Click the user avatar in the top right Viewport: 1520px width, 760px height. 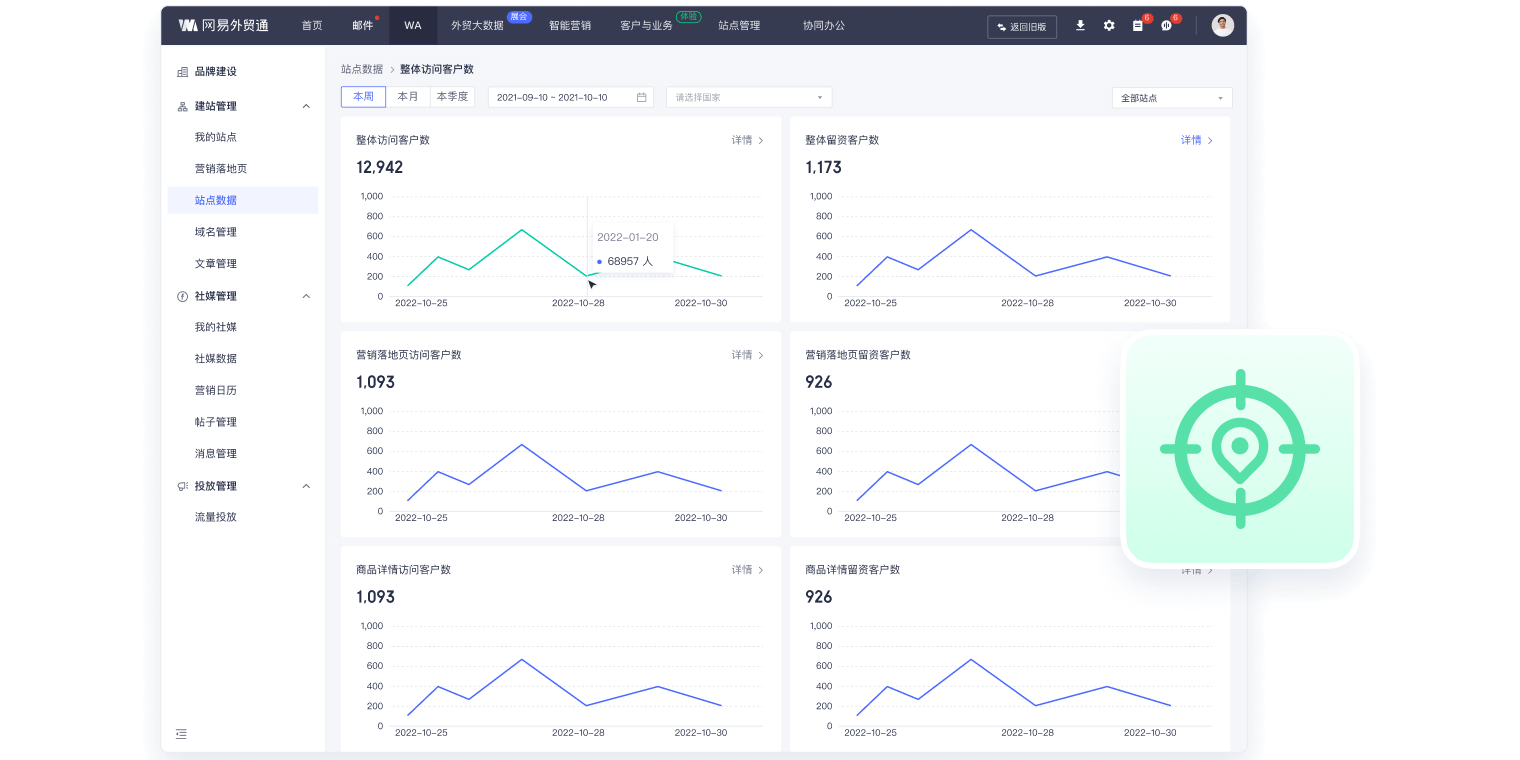pos(1222,25)
